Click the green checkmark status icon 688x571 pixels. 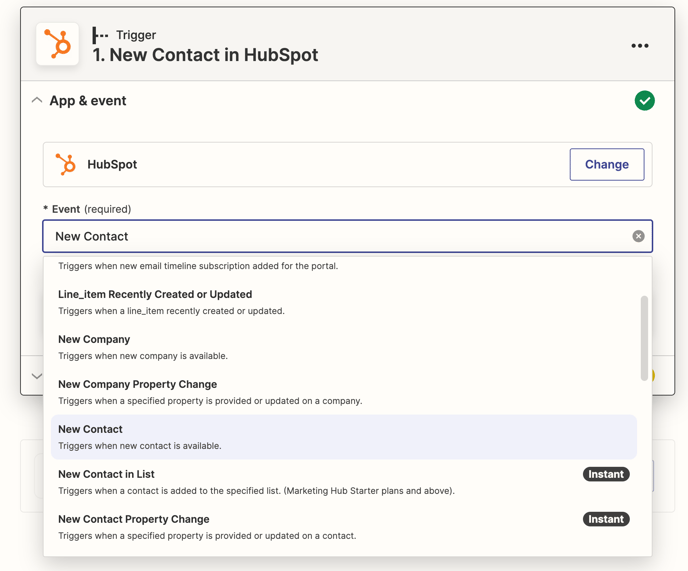645,101
